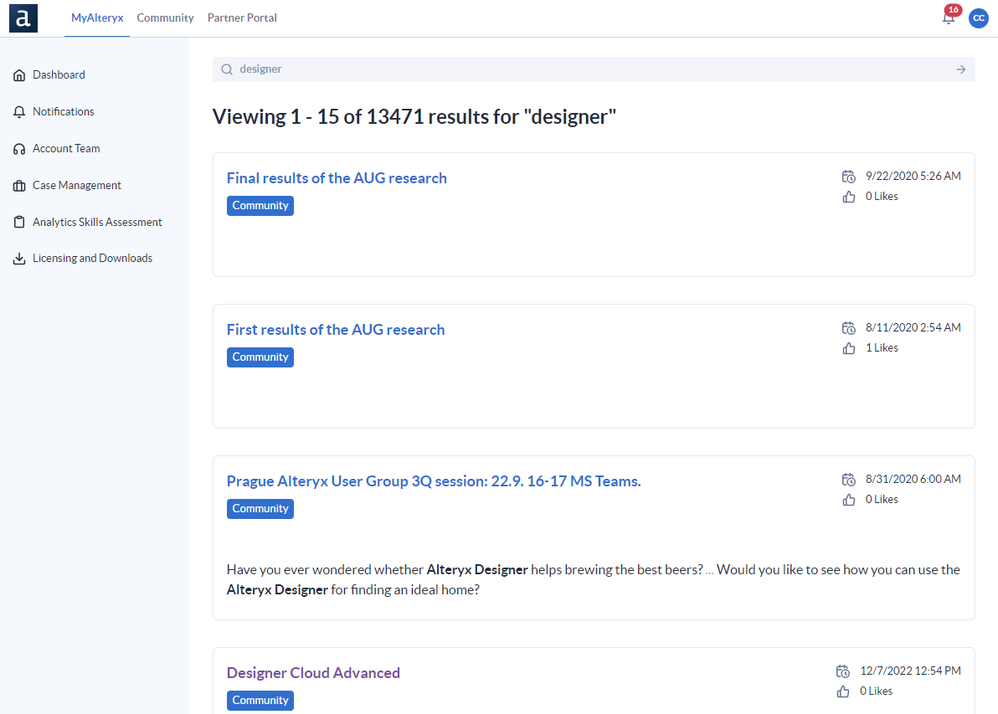
Task: Click the date "9/22/2020 5:26 AM"
Action: pos(913,176)
